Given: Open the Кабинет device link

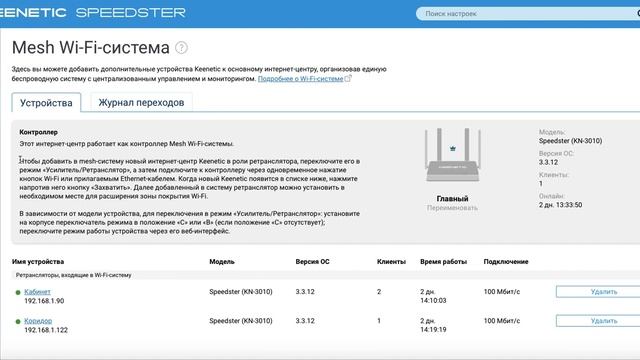Looking at the screenshot, I should (x=38, y=292).
